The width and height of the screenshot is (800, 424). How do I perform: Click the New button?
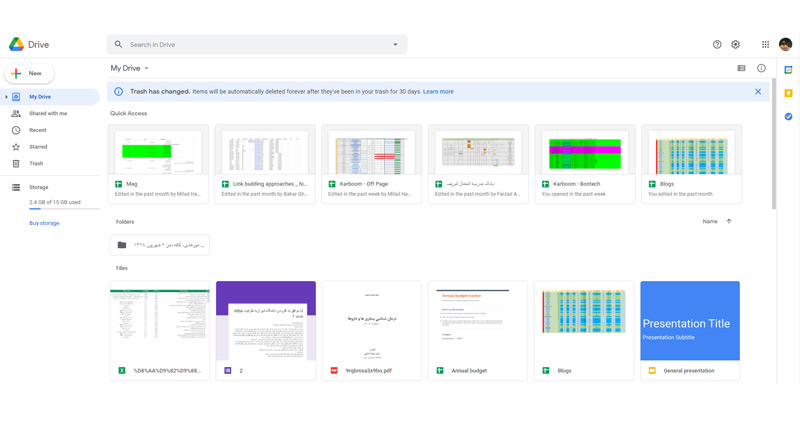tap(30, 73)
